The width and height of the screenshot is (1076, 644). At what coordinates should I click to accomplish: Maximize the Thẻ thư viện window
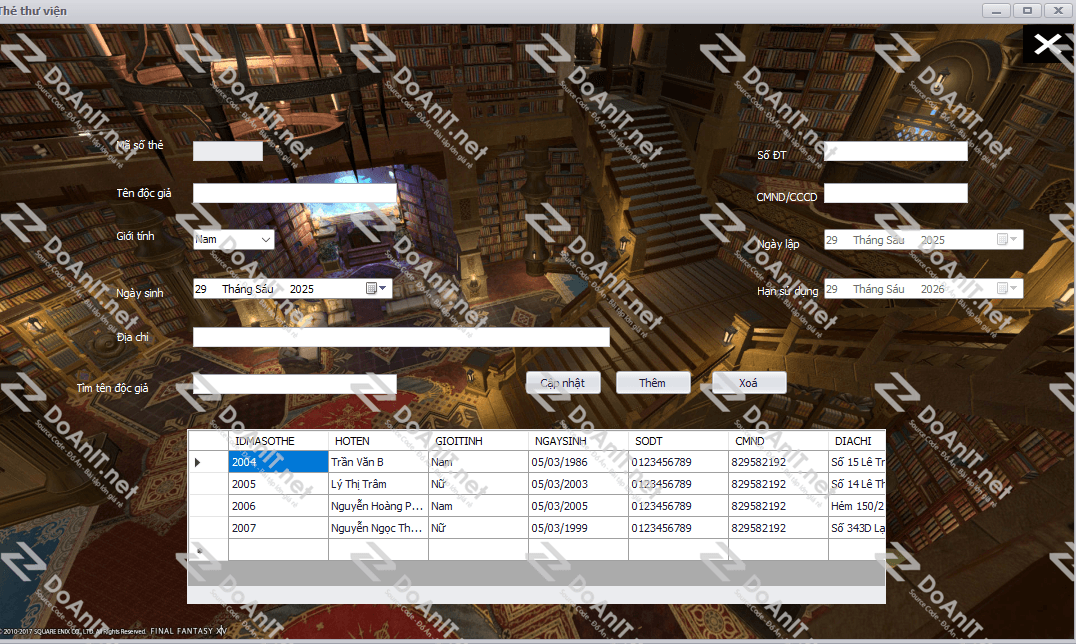tap(1027, 10)
